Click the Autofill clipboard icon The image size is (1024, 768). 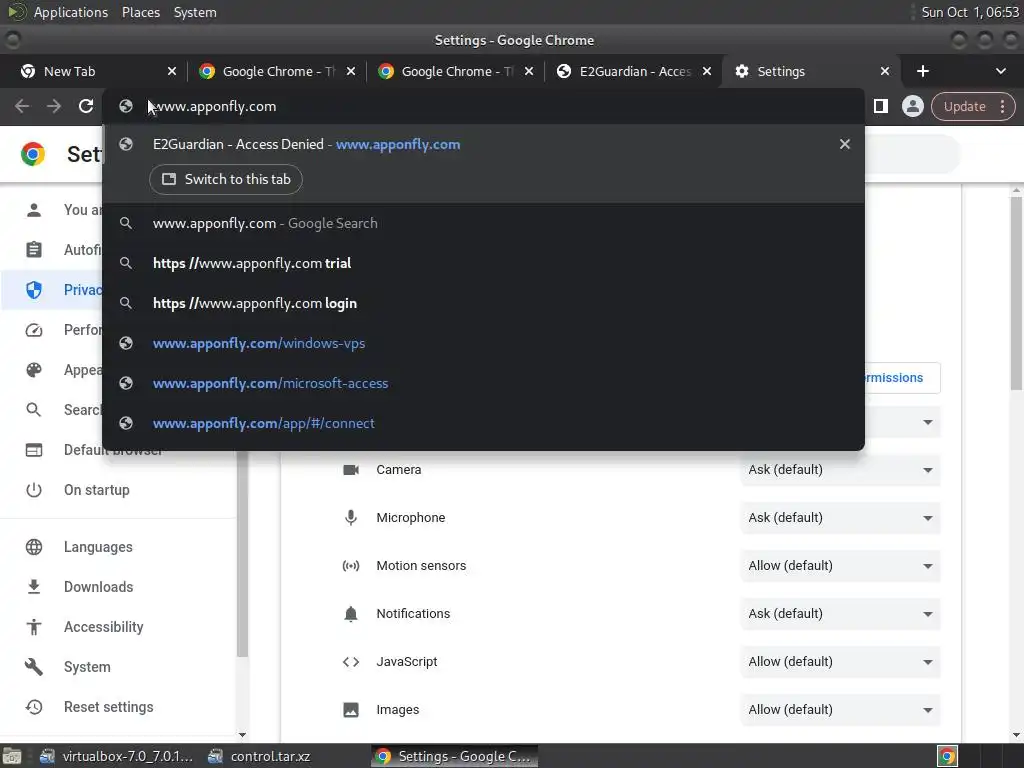coord(34,249)
